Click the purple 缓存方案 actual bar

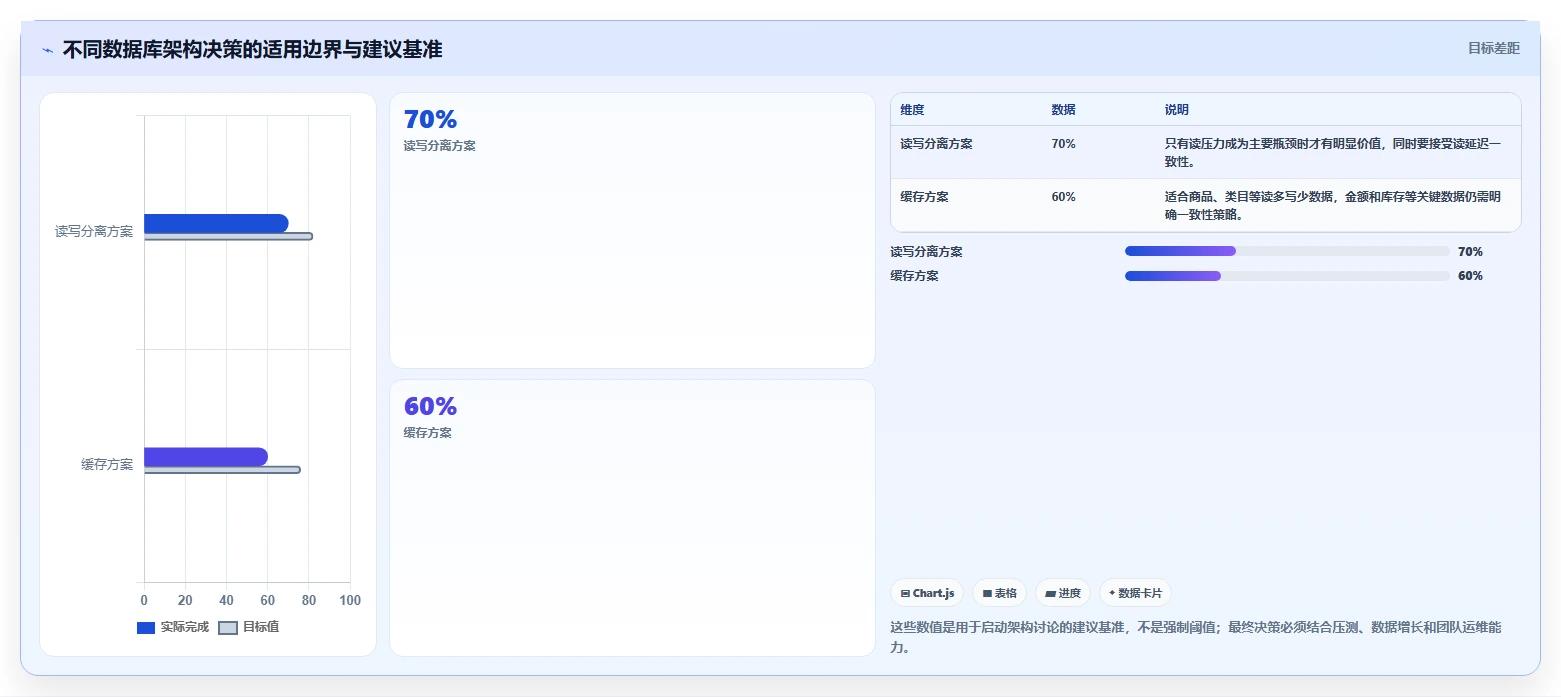[x=206, y=457]
